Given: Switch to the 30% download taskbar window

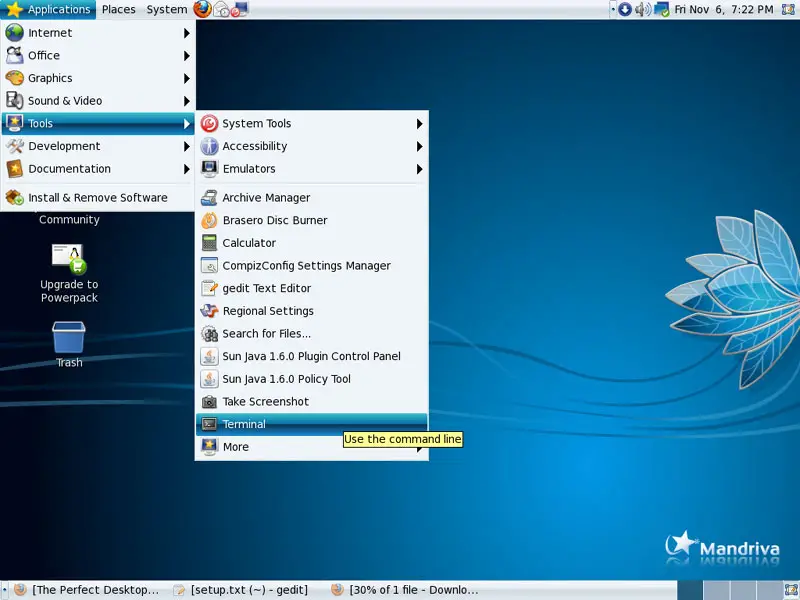Looking at the screenshot, I should (x=404, y=590).
